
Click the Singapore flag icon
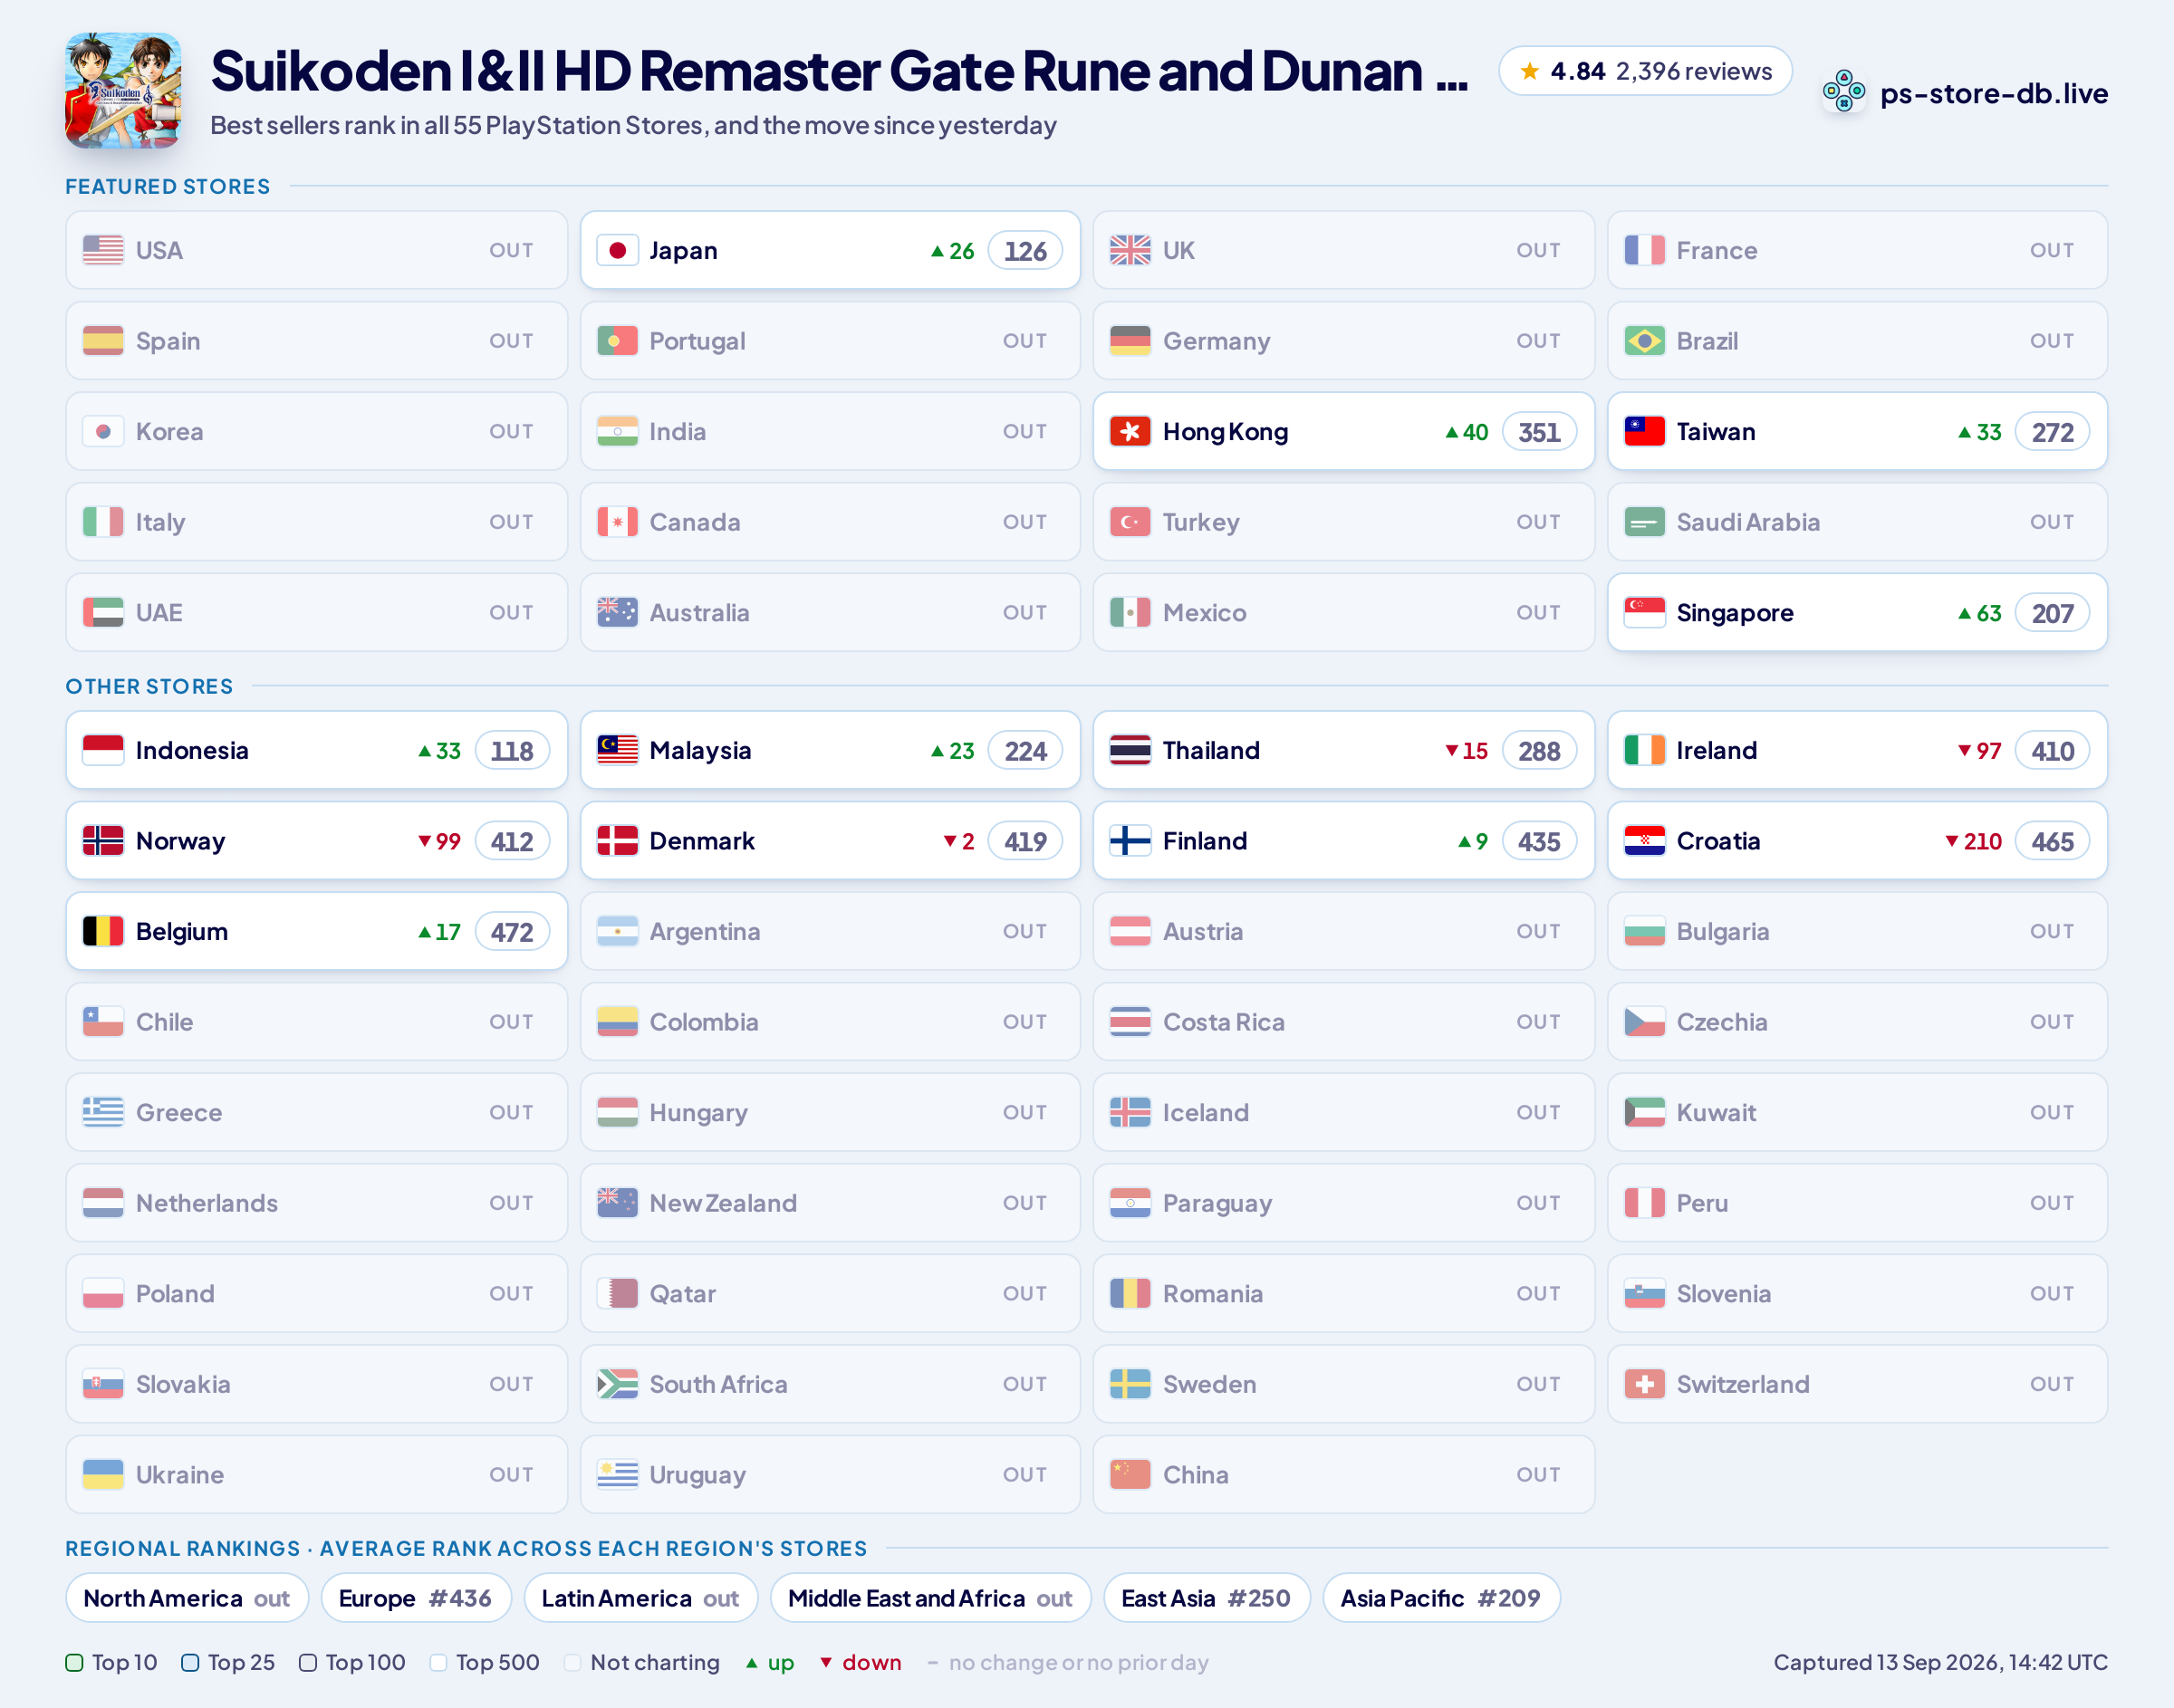point(1644,612)
